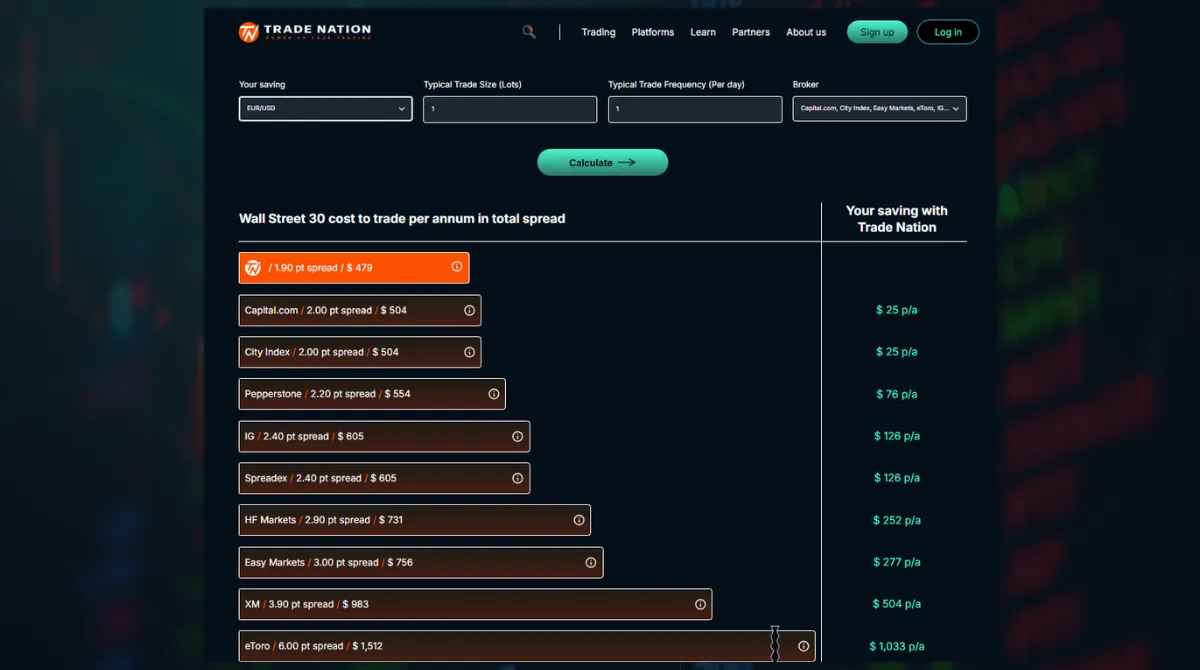Open the Broker selection dropdown
This screenshot has width=1200, height=670.
pos(880,108)
